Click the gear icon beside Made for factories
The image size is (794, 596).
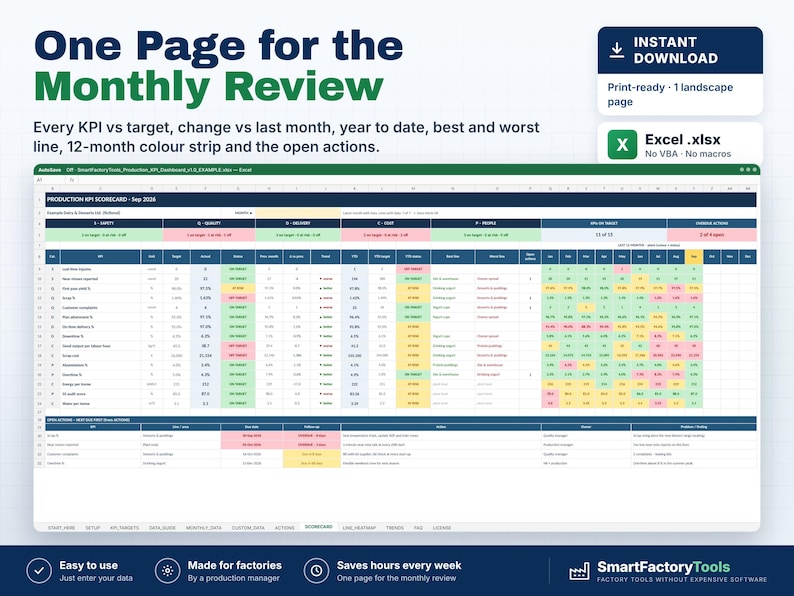168,571
